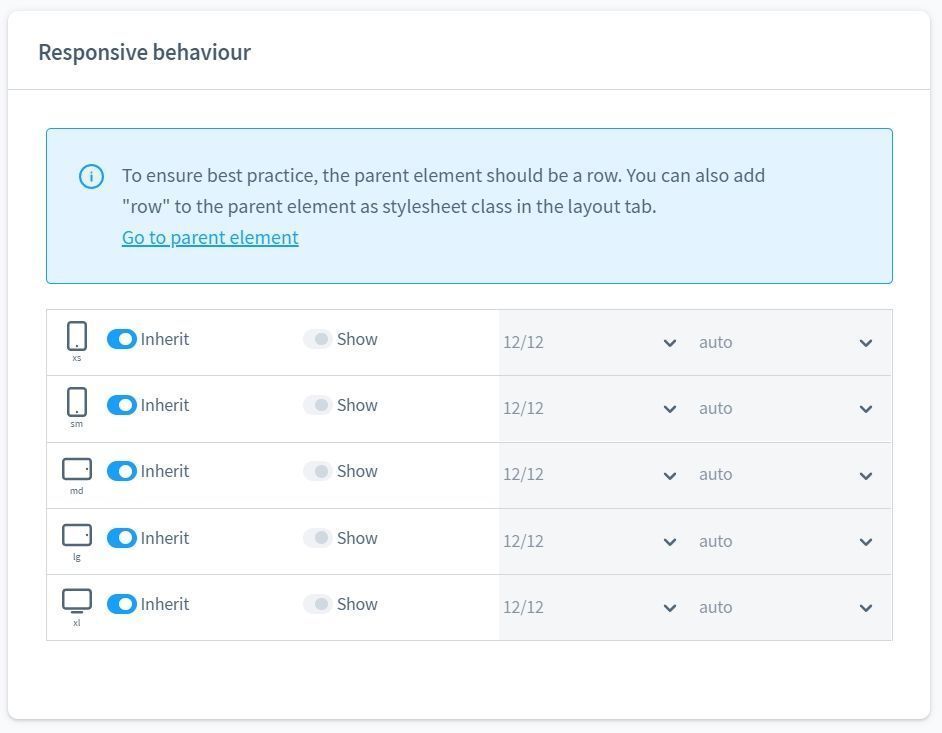Screen dimensions: 942x733
Task: Click the xs phone device icon
Action: (77, 336)
